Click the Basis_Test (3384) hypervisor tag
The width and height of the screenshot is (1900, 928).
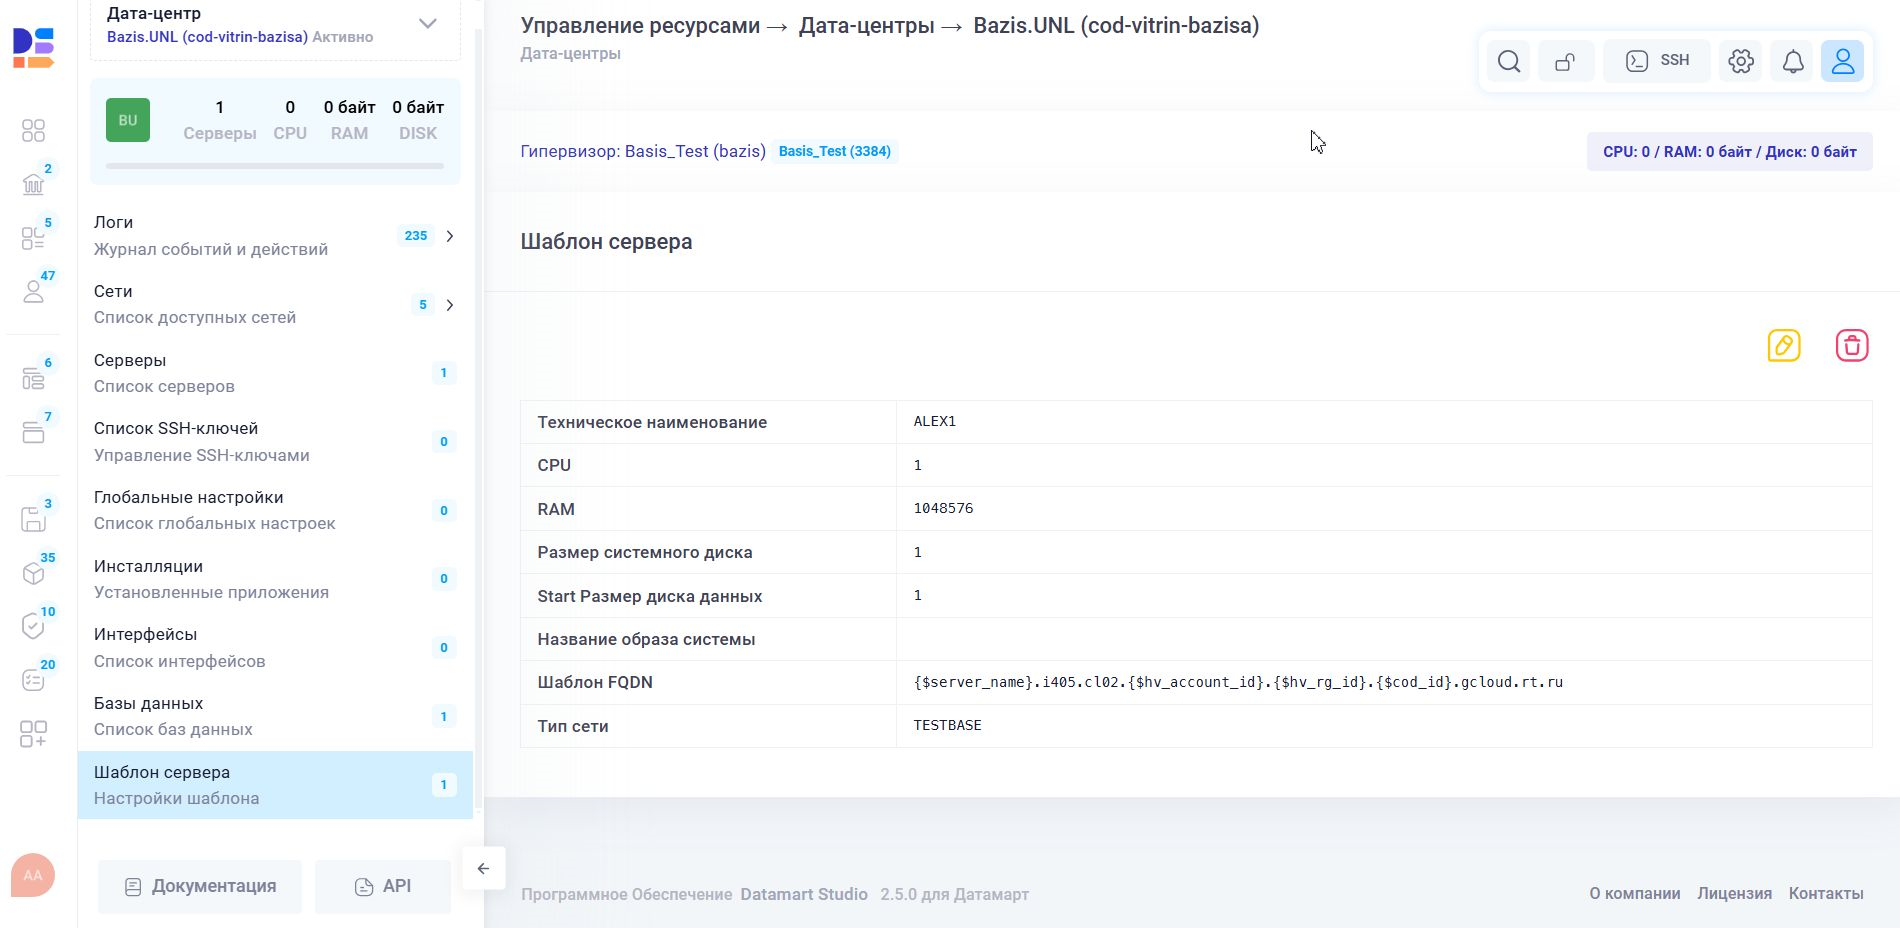[x=834, y=152]
